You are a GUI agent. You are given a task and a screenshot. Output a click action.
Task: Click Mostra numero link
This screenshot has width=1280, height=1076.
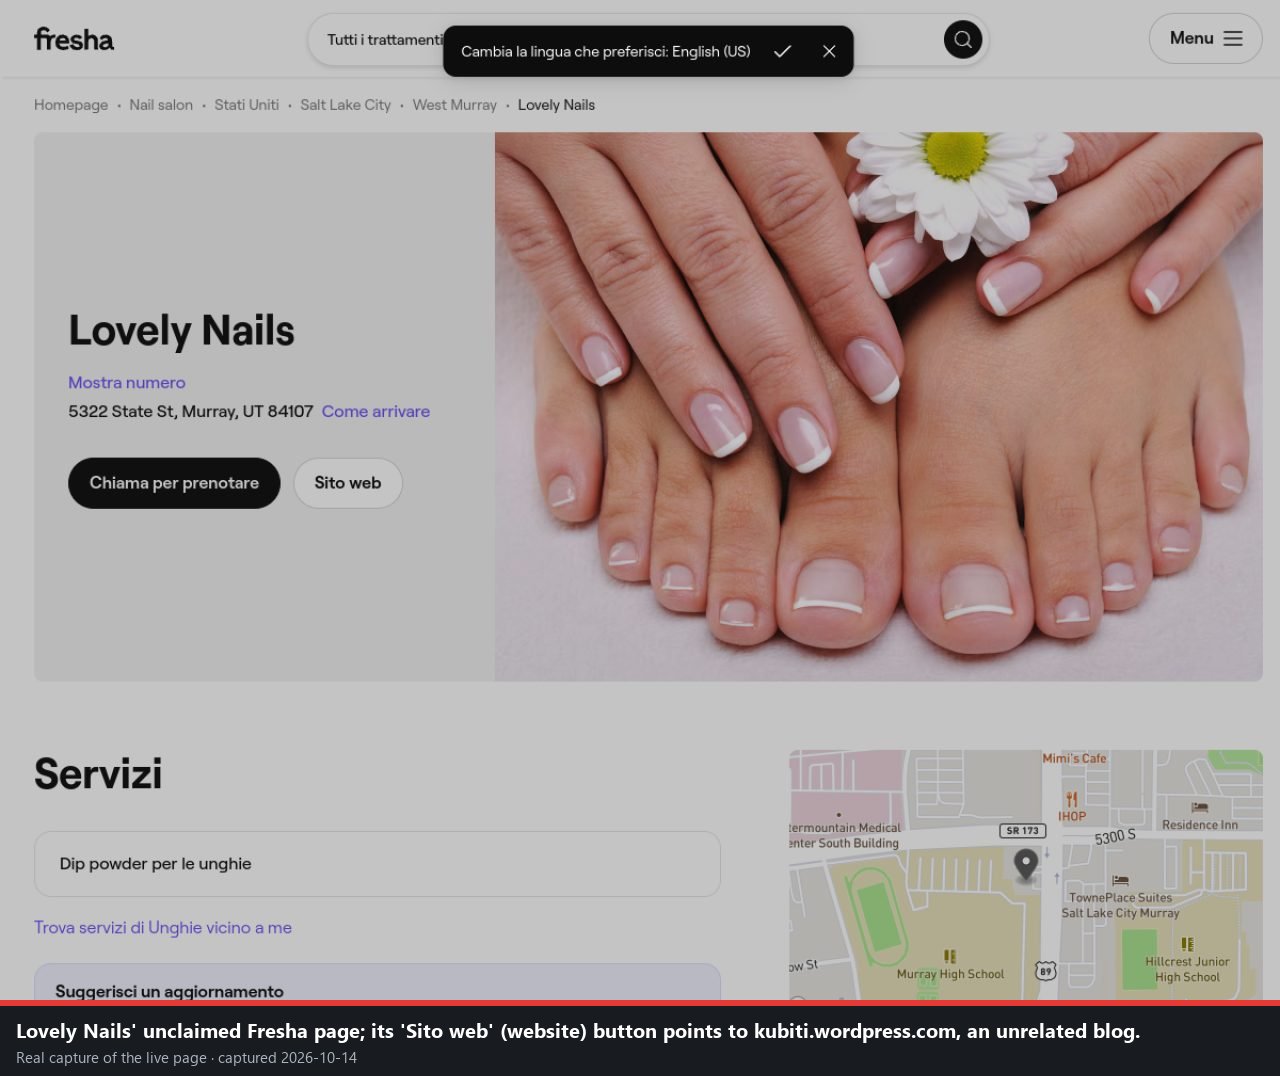pos(127,382)
